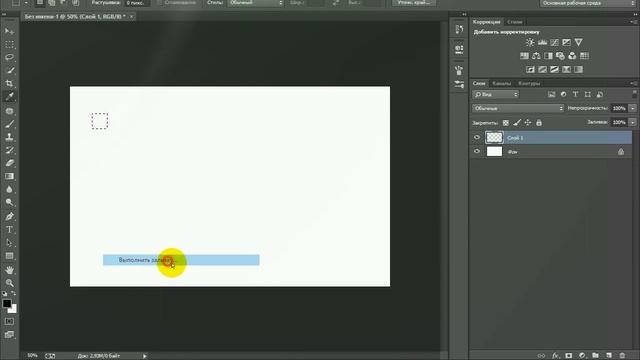The height and width of the screenshot is (360, 640).
Task: Toggle lock layer position
Action: (x=528, y=122)
